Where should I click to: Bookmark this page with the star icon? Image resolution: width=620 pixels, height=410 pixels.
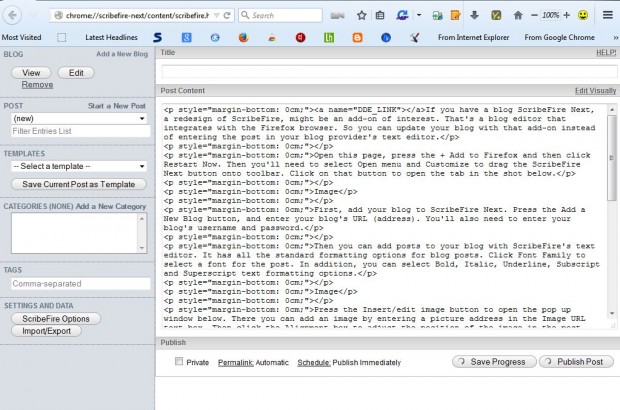(361, 16)
